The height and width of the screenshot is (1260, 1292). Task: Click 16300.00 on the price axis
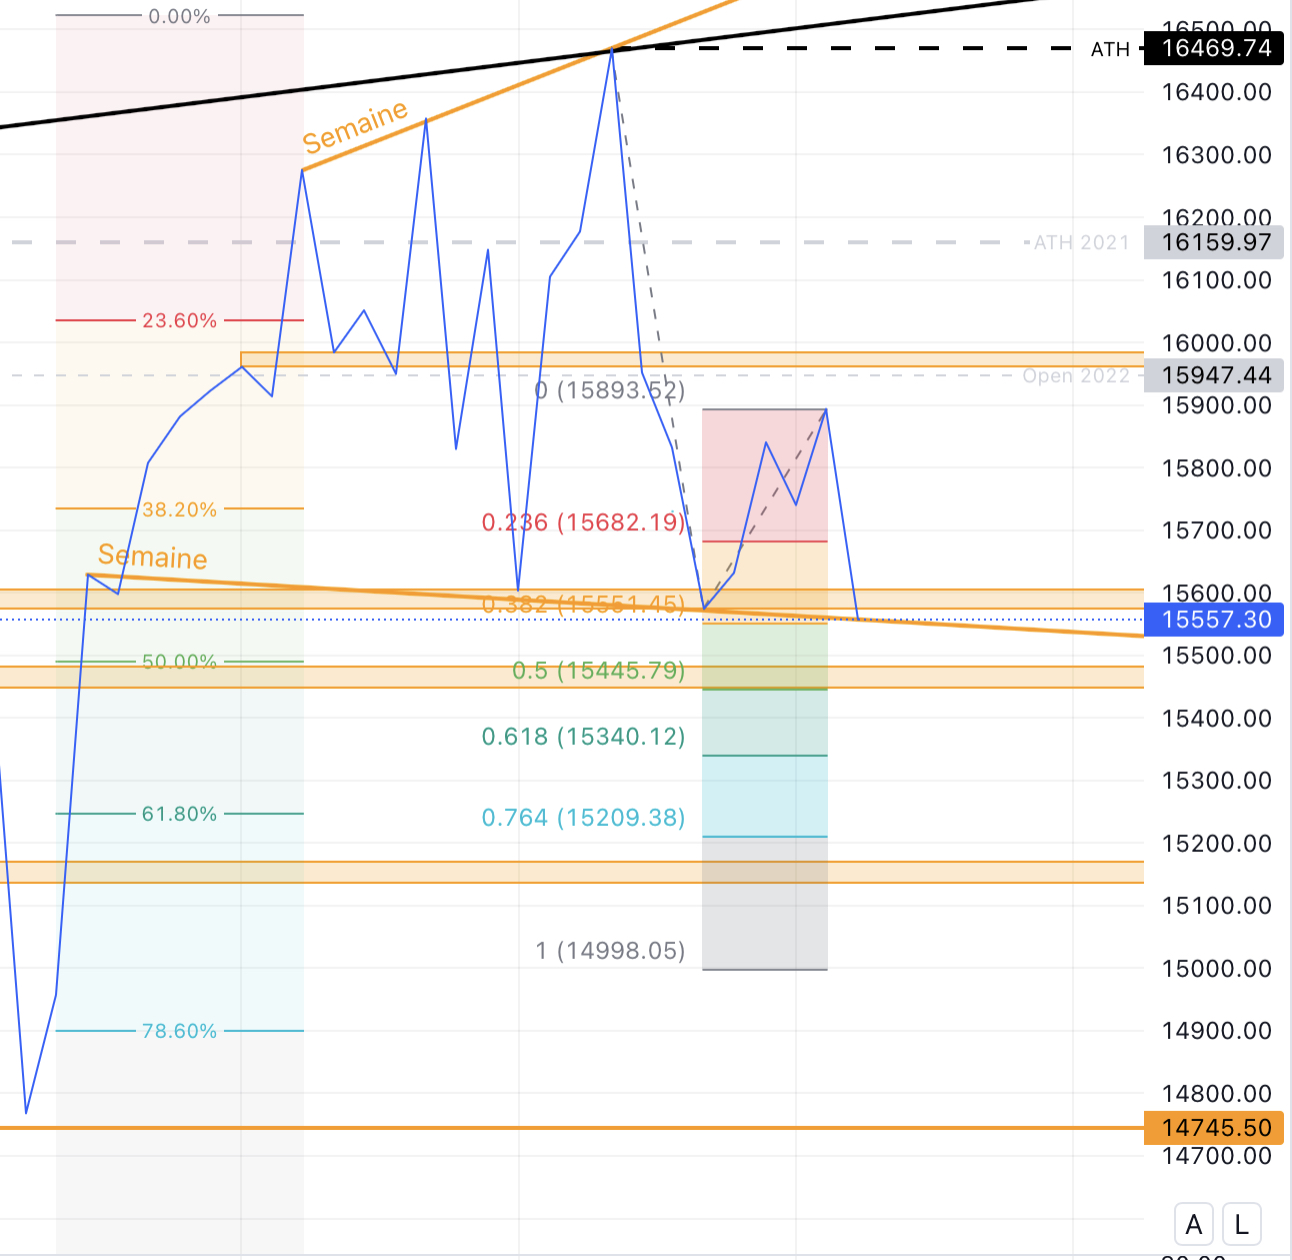pyautogui.click(x=1216, y=155)
